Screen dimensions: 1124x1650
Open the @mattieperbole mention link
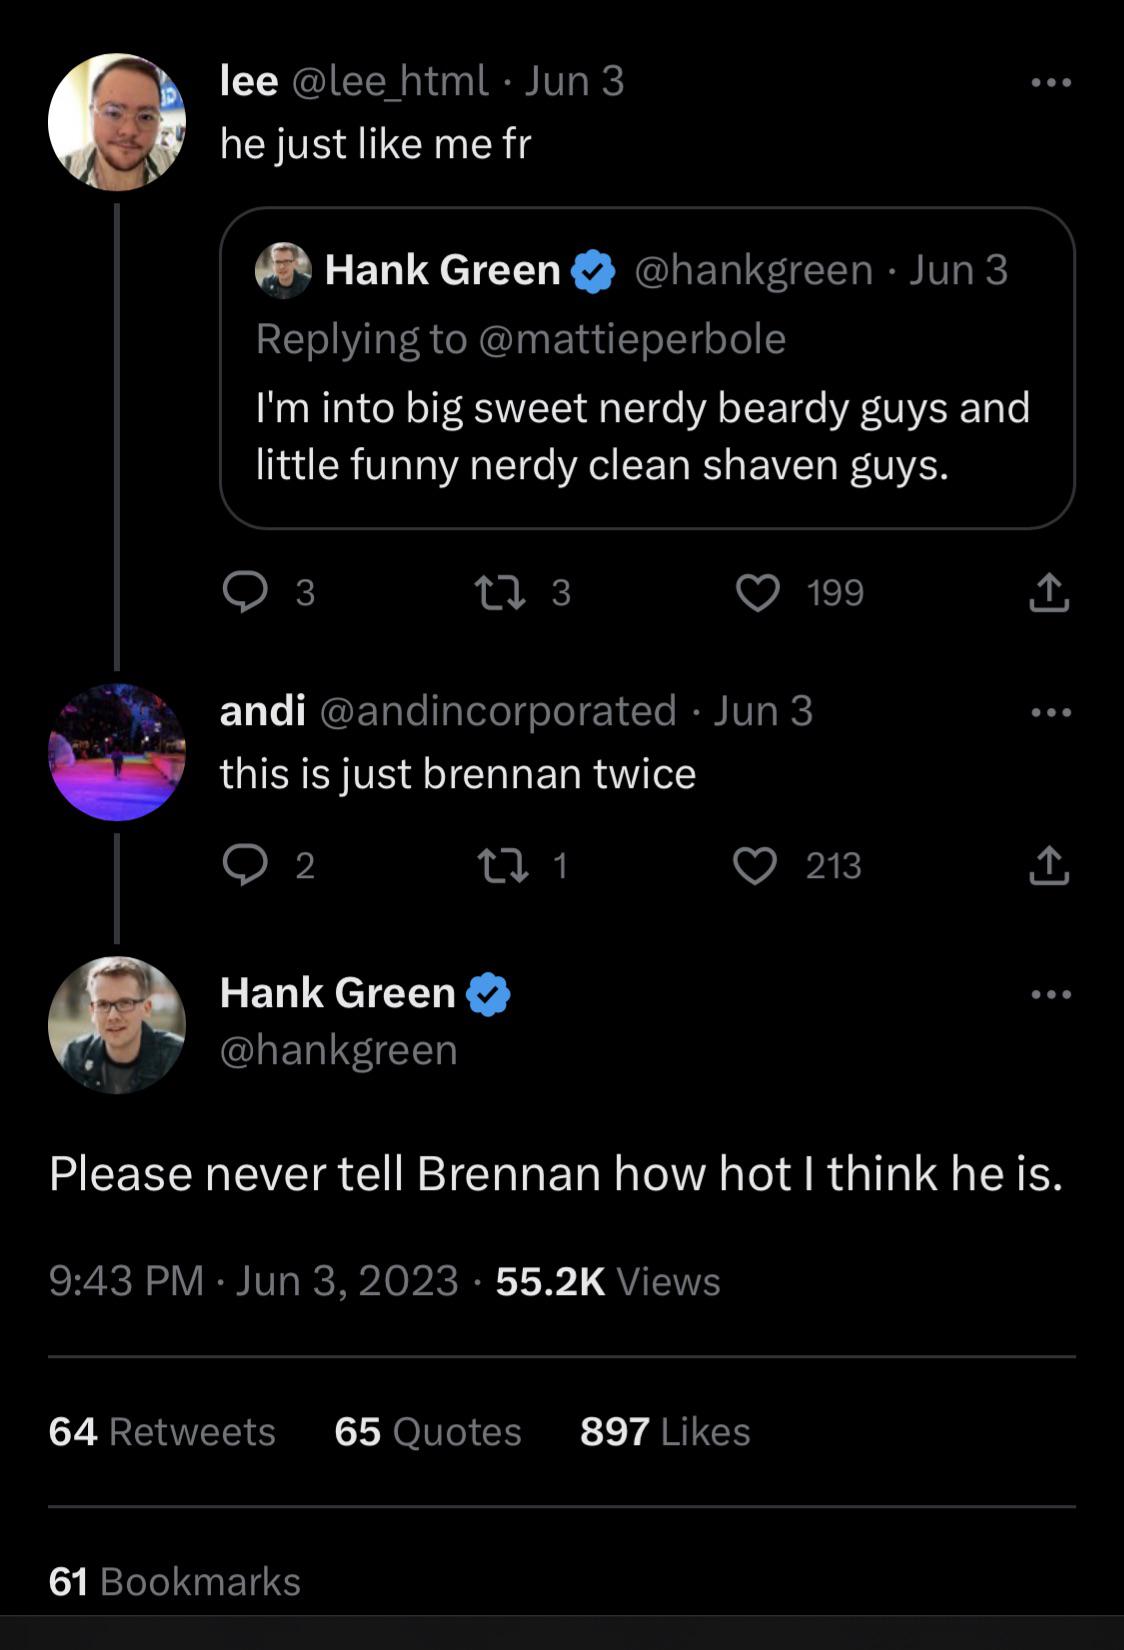[632, 339]
